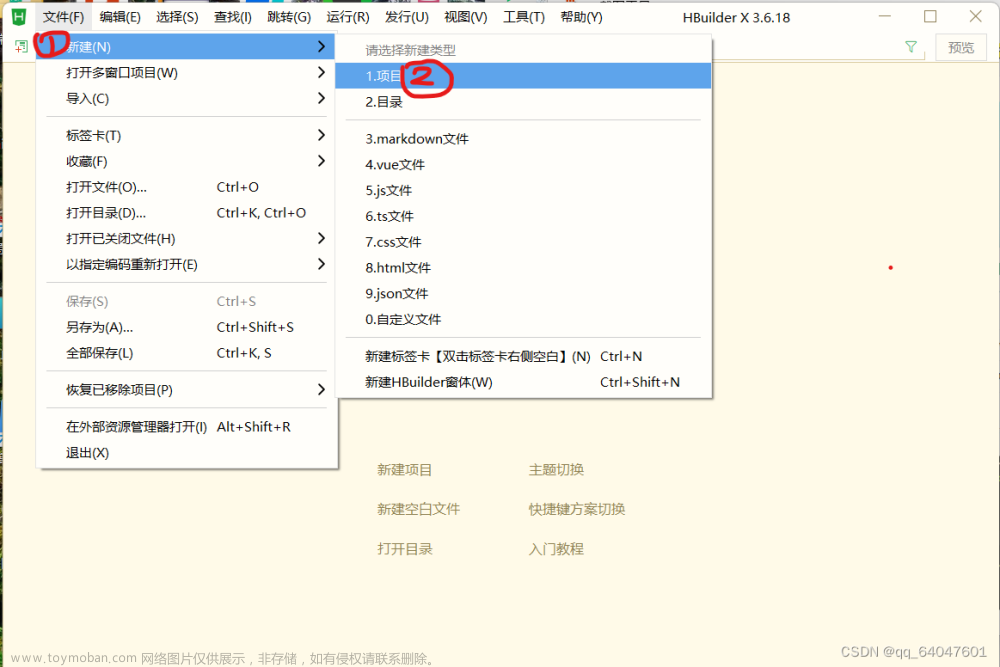This screenshot has width=1000, height=667.
Task: Select 新建标签卡 Ctrl+N entry
Action: click(x=523, y=356)
